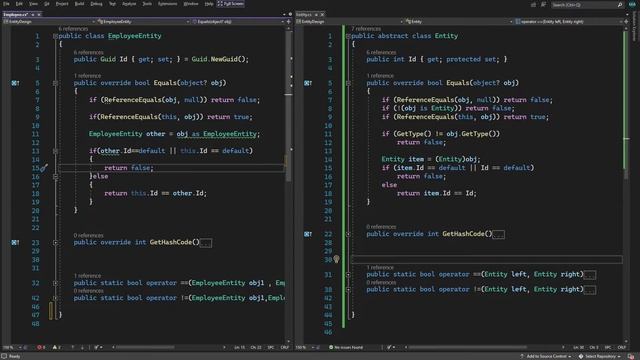Collapse the if block at line 13
Image resolution: width=640 pixels, height=360 pixels.
click(55, 151)
